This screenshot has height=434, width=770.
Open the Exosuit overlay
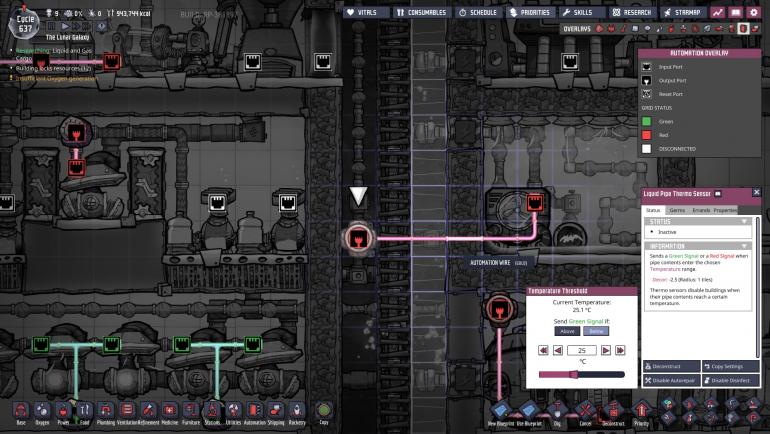point(731,29)
